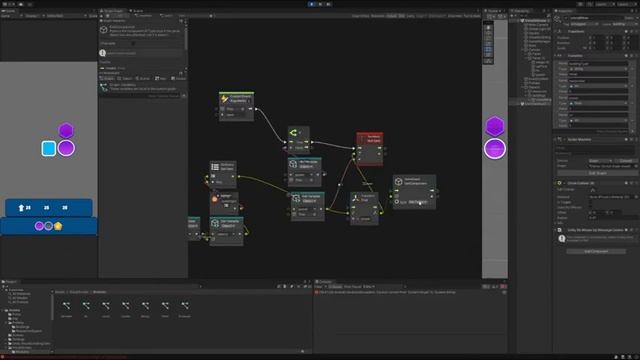Screen dimensions: 640x360
Task: Expand the Assets folder in Project tree
Action: click(3, 310)
